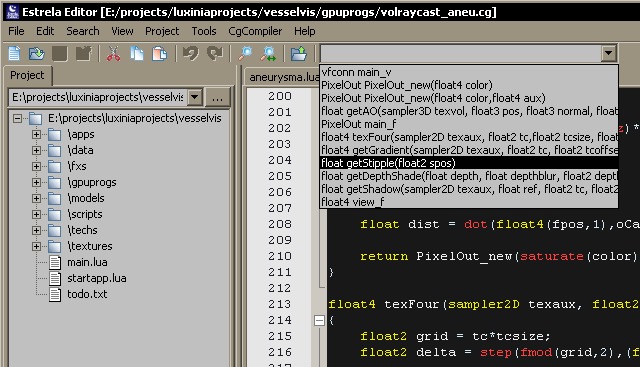The width and height of the screenshot is (640, 367).
Task: Expand the \gpuprogs folder
Action: (x=36, y=182)
